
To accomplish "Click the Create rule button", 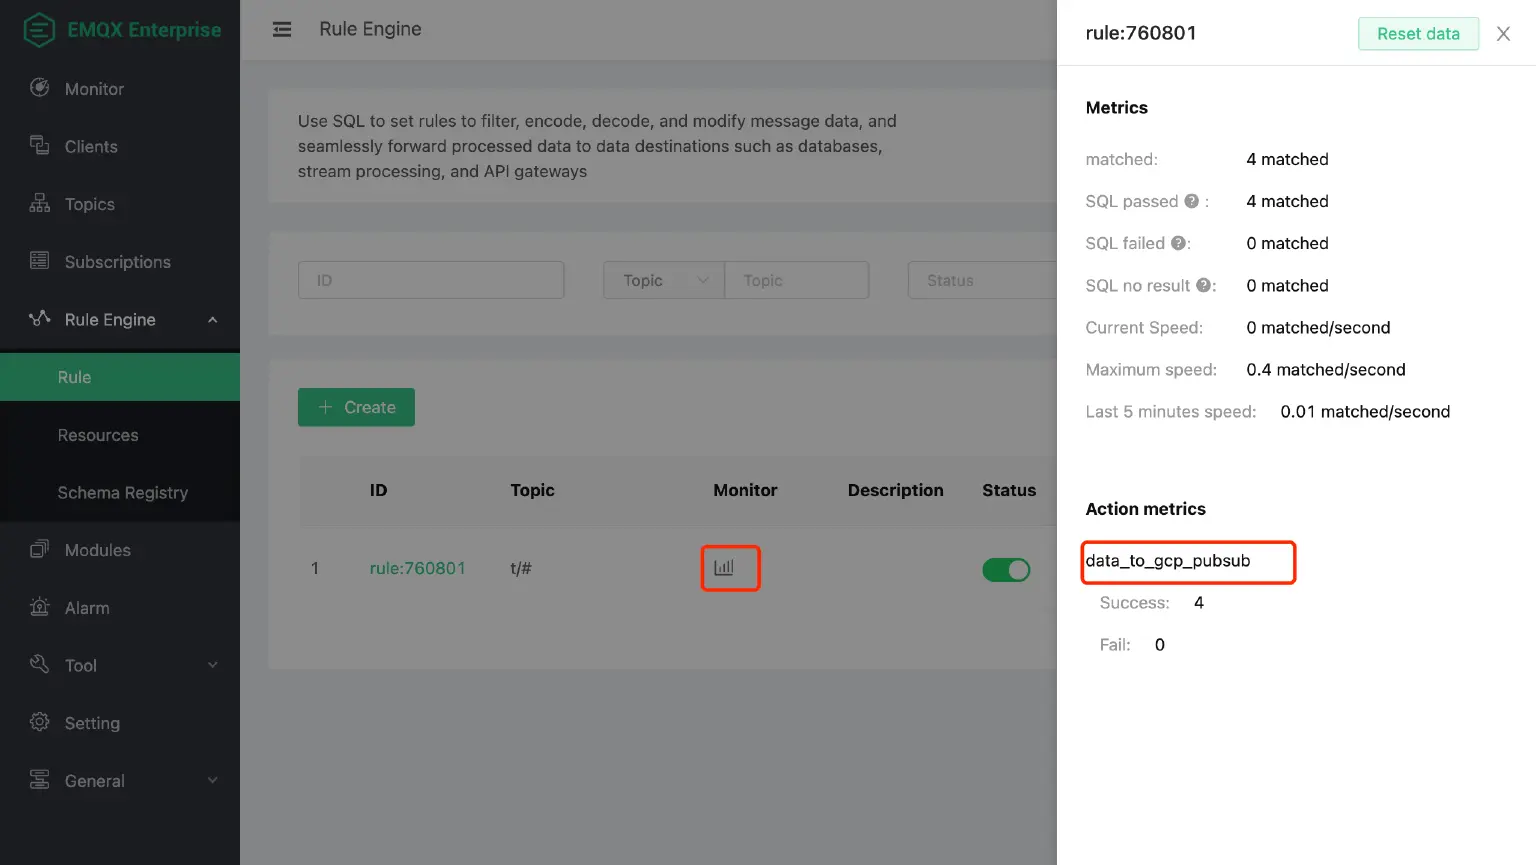I will pos(356,407).
